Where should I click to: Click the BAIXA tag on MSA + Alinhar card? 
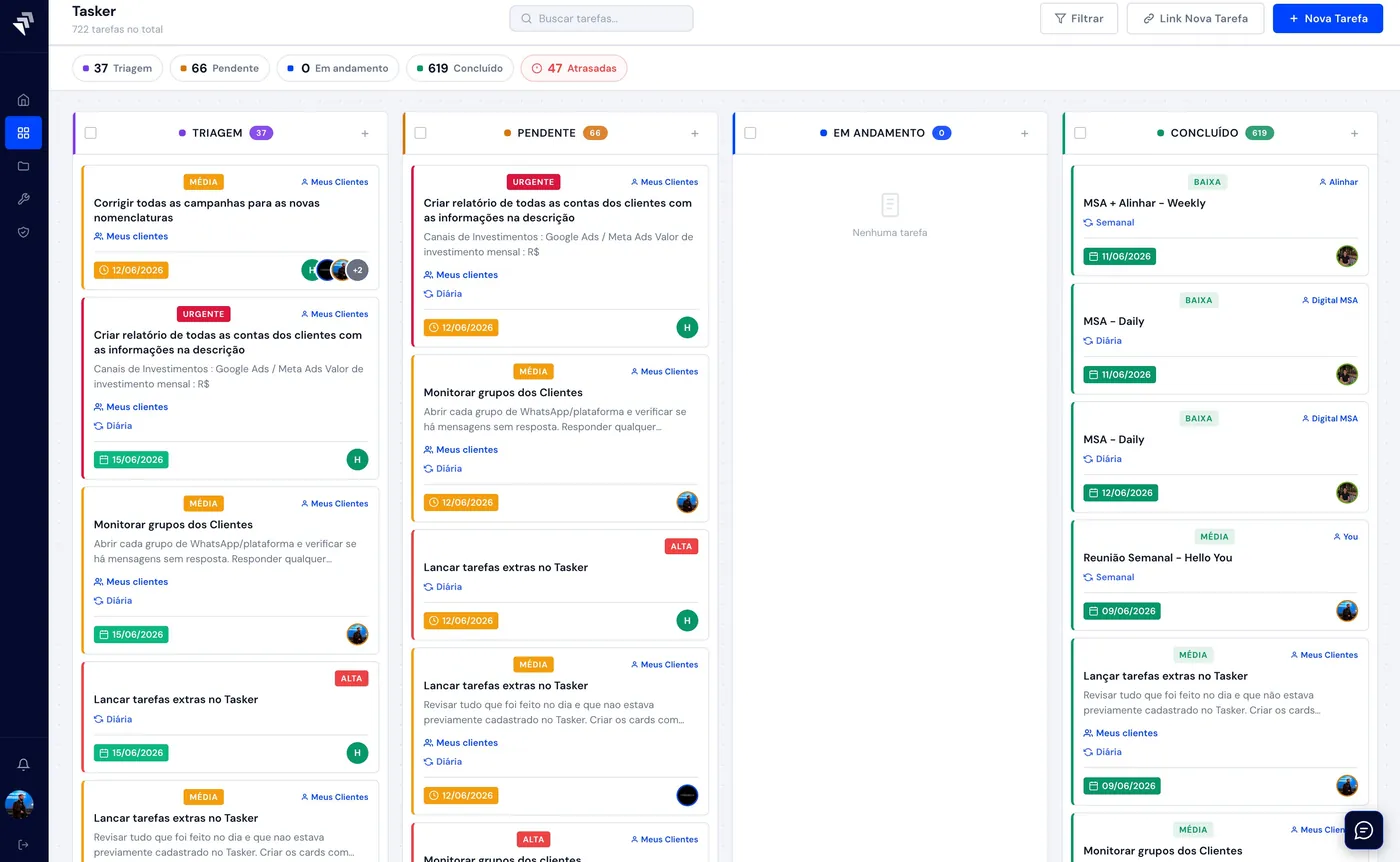1208,182
